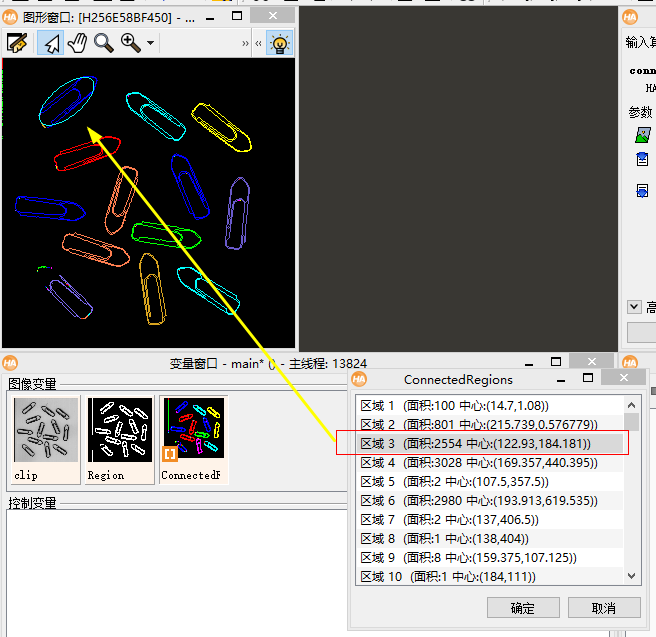Select row 区域 5 in region list

[489, 481]
